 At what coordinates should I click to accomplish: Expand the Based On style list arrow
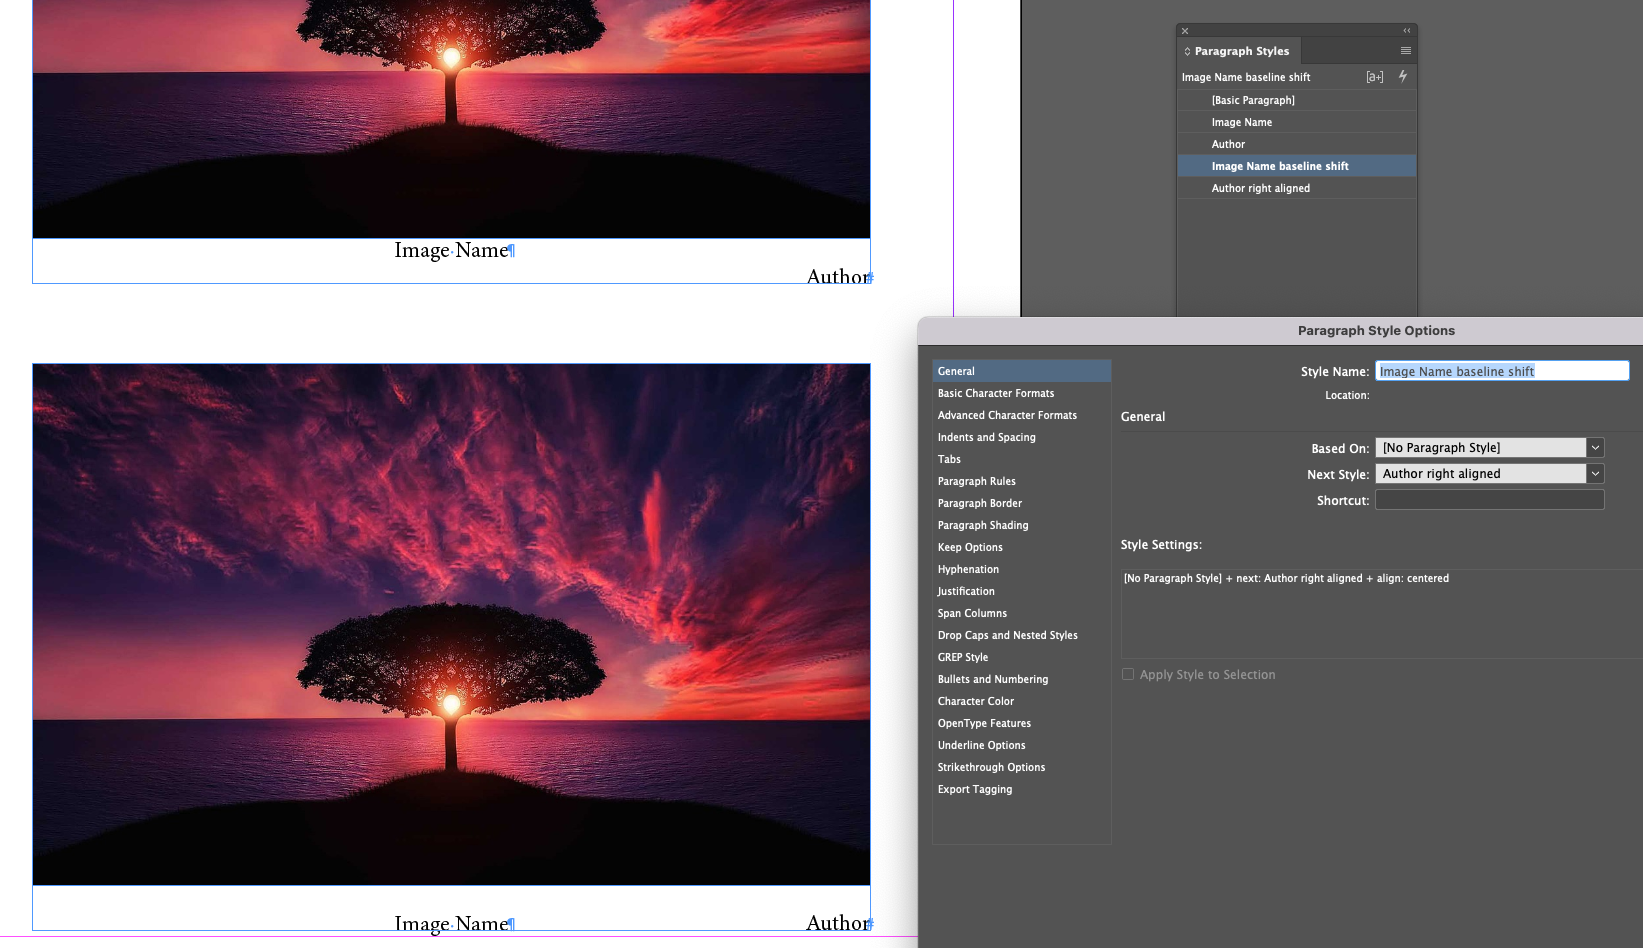(1595, 447)
